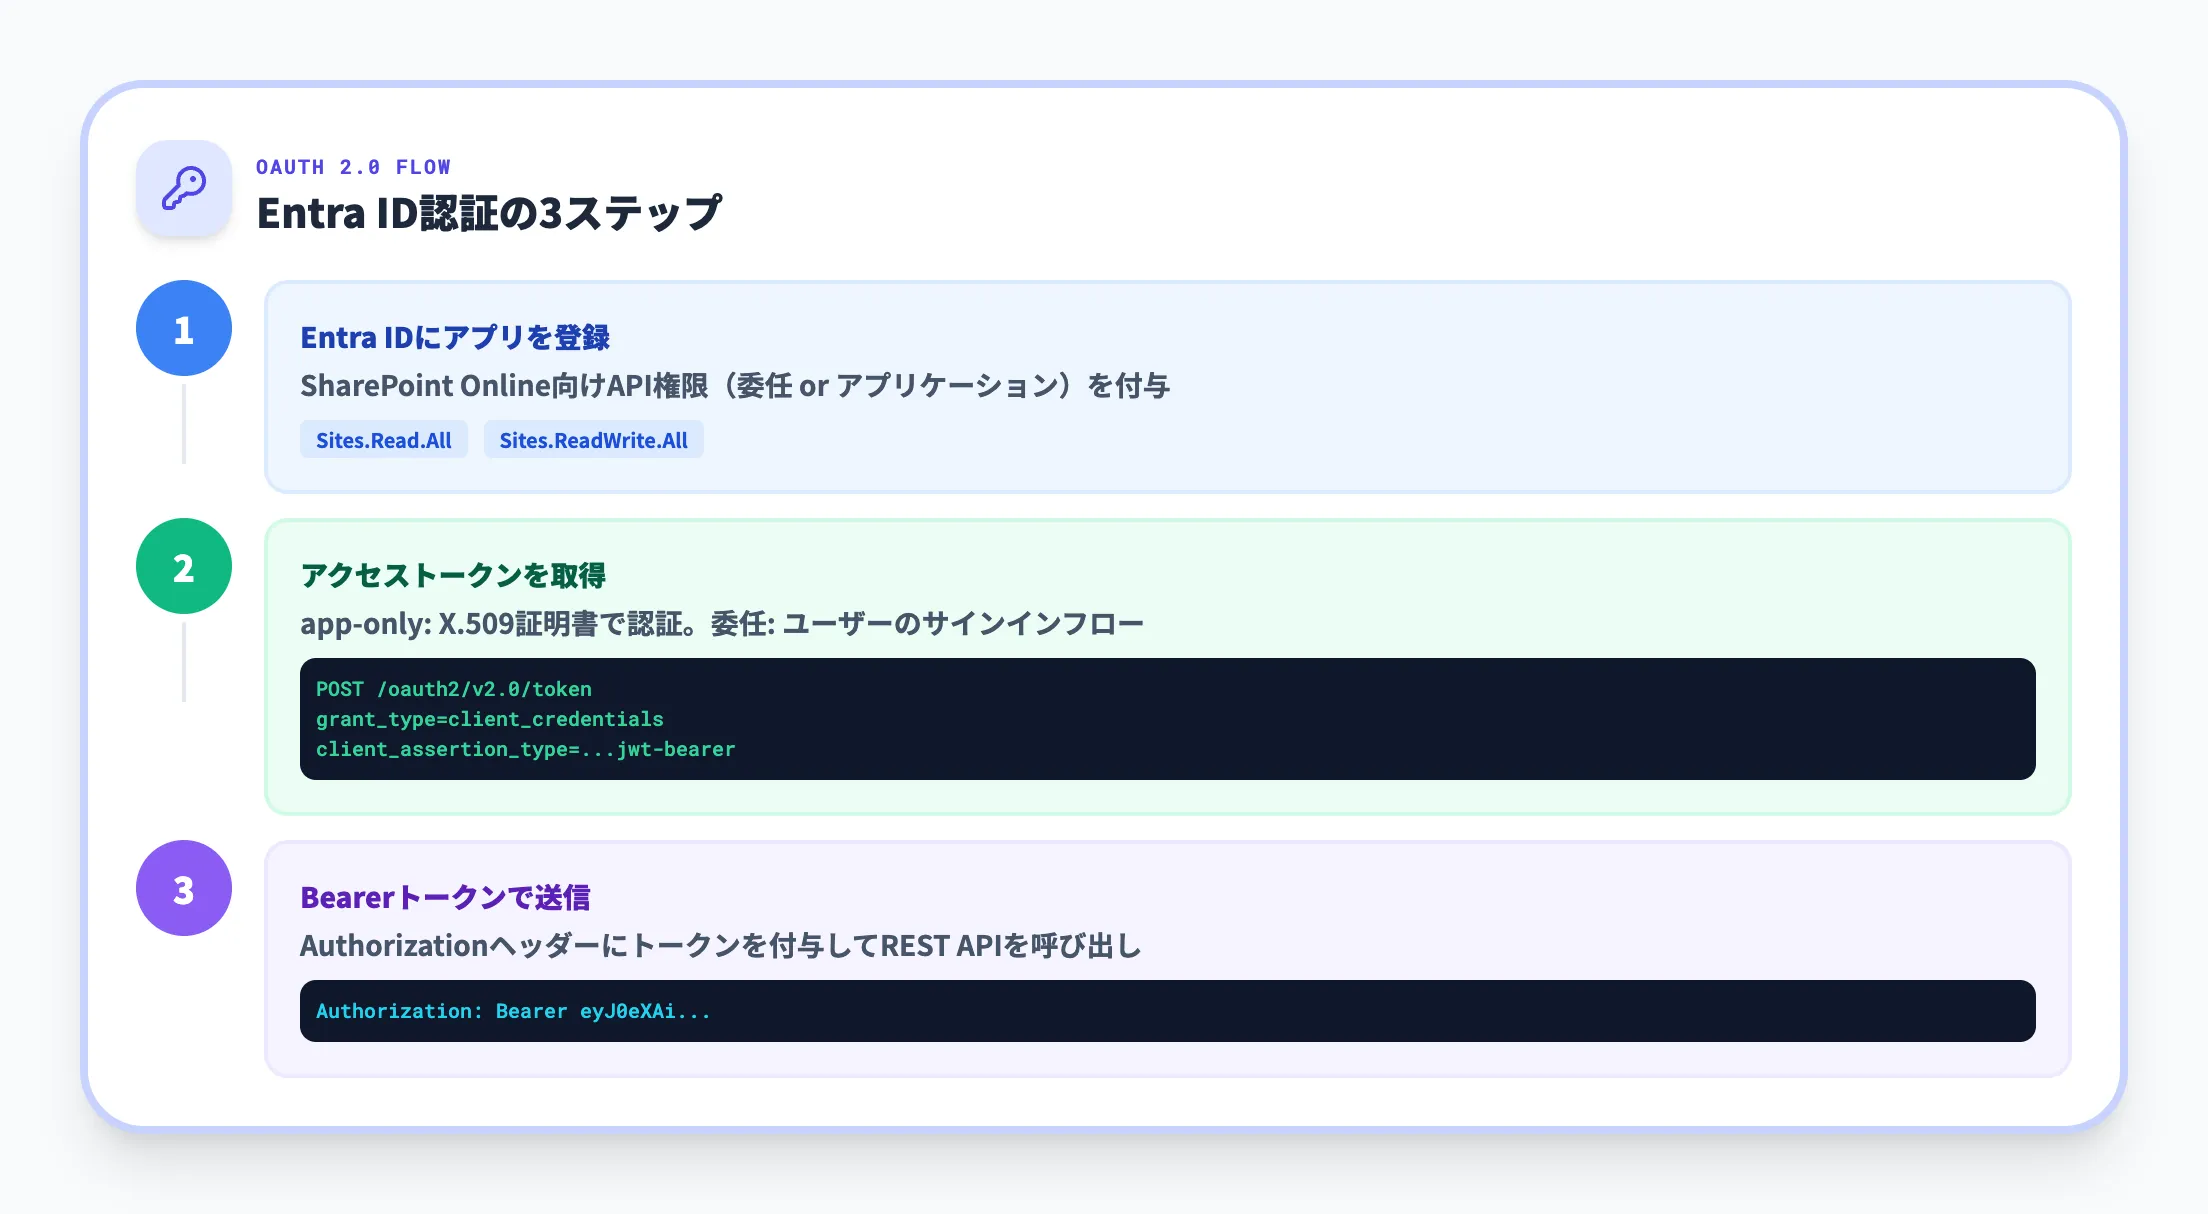Select the purple step 3 circle icon
The image size is (2208, 1214).
point(183,887)
